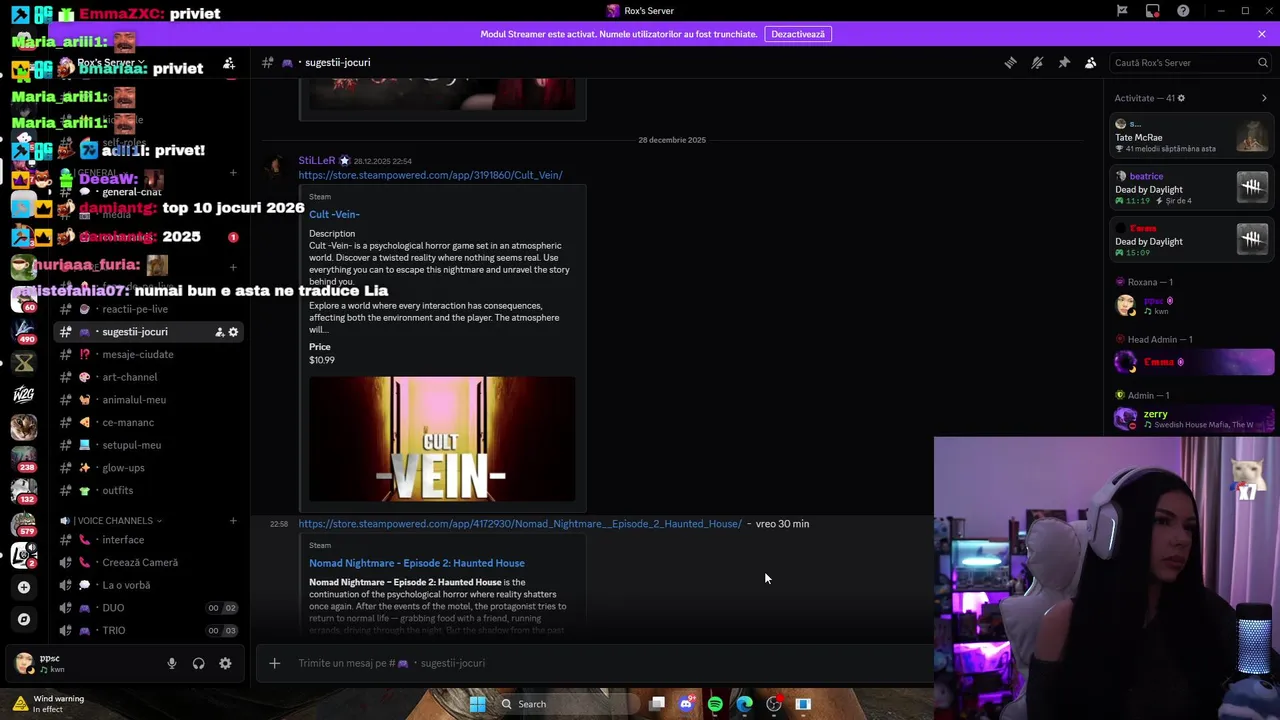The width and height of the screenshot is (1280, 720).
Task: Open Inbox icon in title bar
Action: click(1153, 11)
